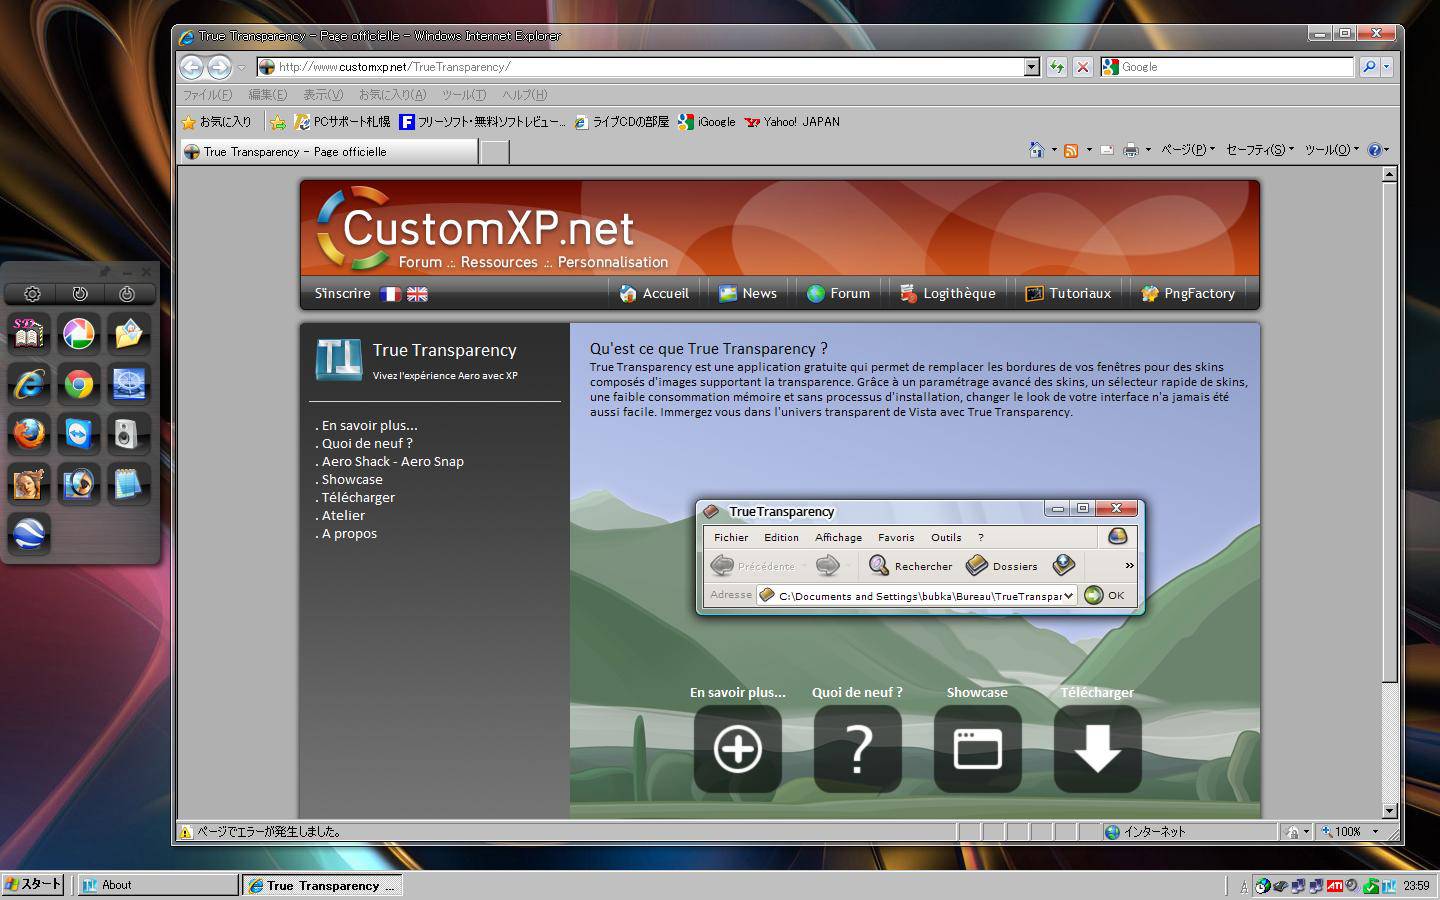Image resolution: width=1440 pixels, height=900 pixels.
Task: Select the True Transparency browser tab
Action: (x=328, y=152)
